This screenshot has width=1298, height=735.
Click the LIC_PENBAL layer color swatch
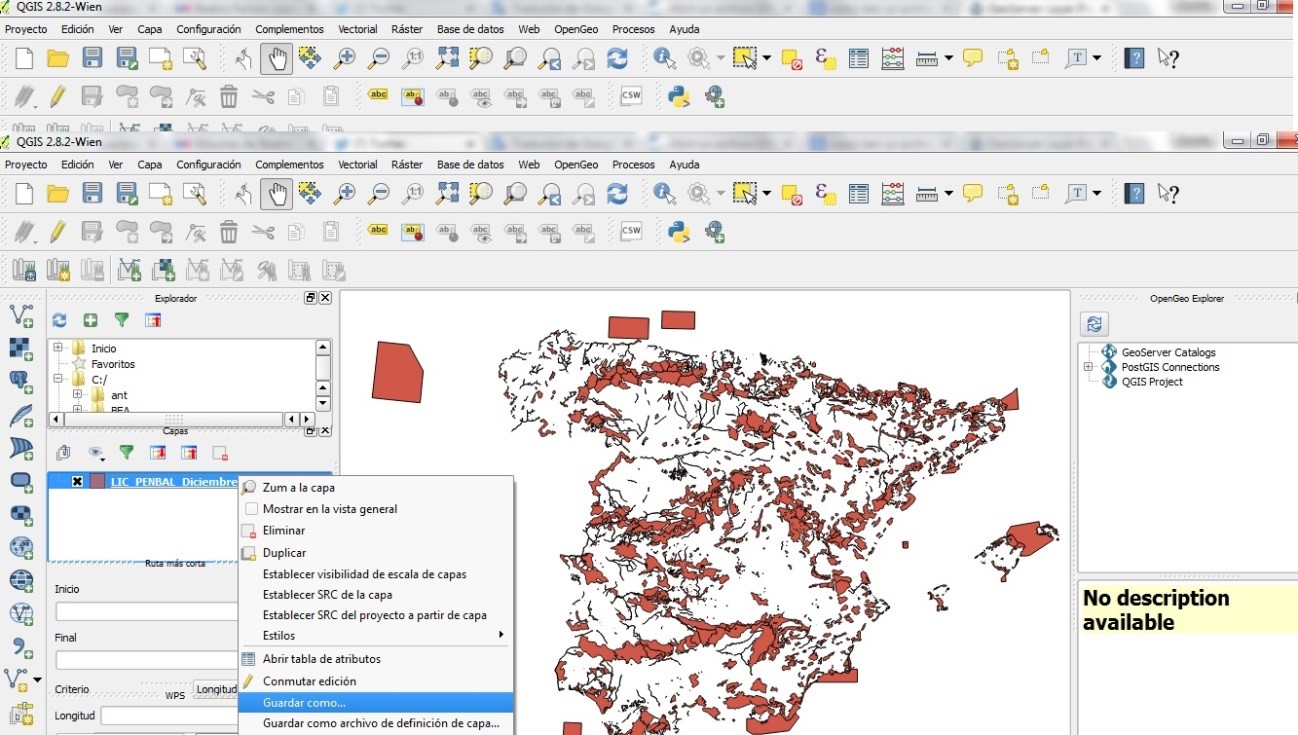coord(95,481)
